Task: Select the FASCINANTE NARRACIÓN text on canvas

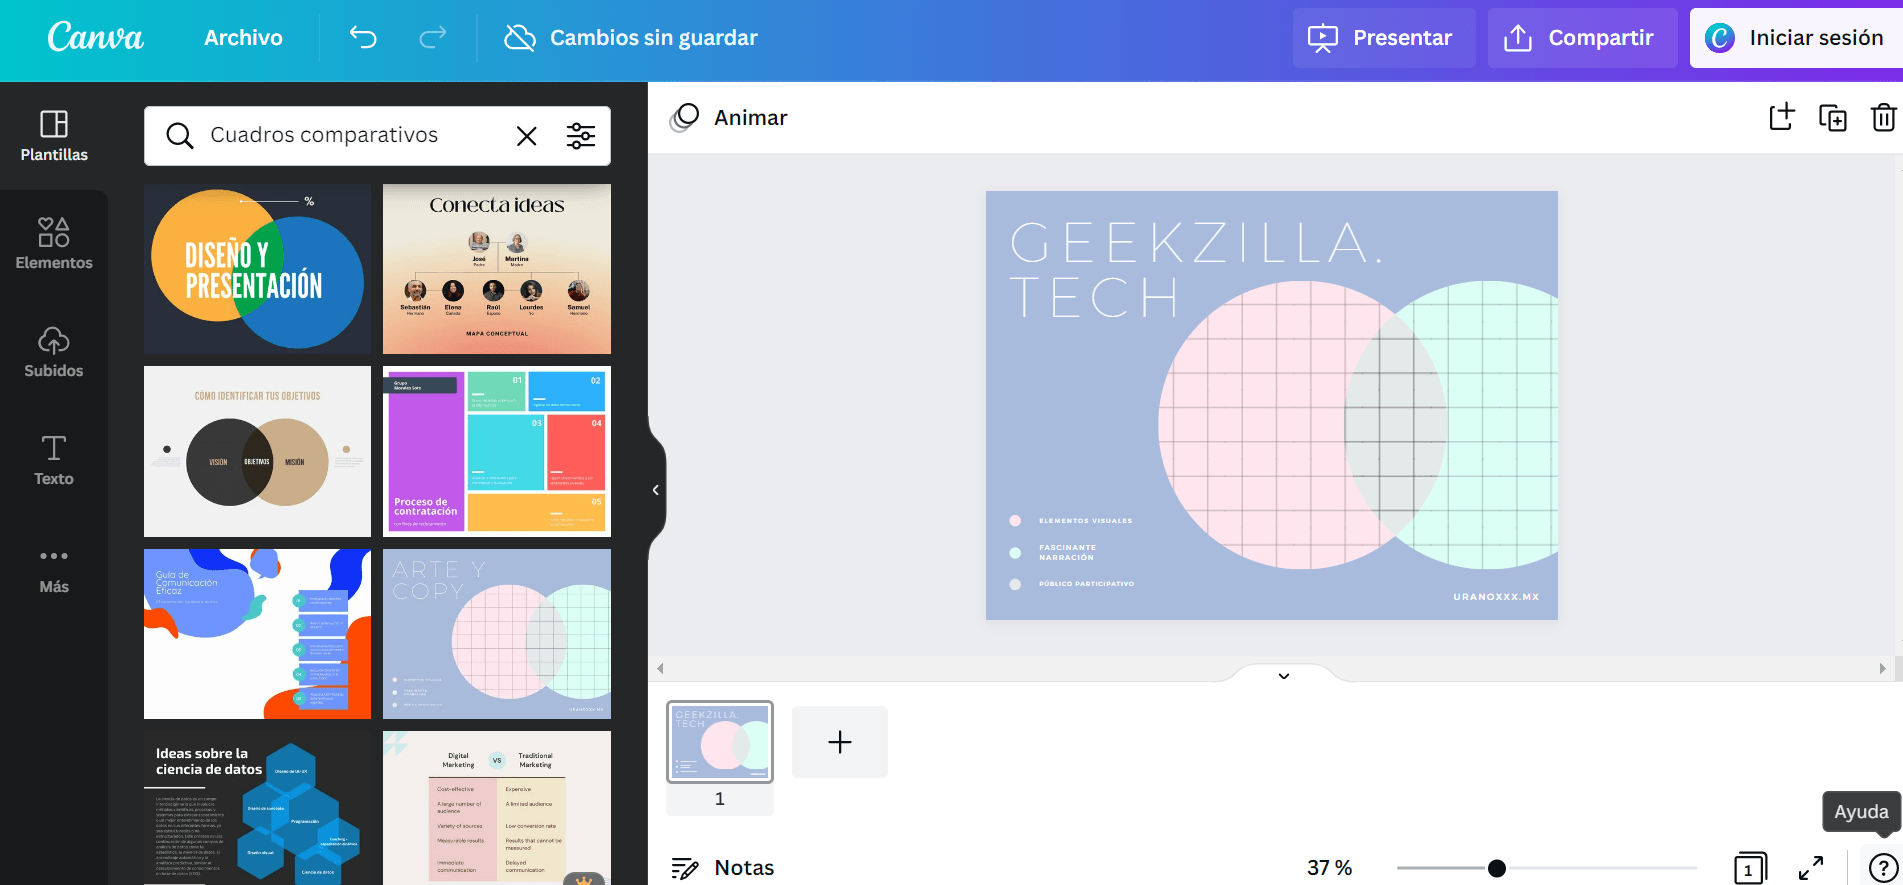Action: click(1067, 553)
